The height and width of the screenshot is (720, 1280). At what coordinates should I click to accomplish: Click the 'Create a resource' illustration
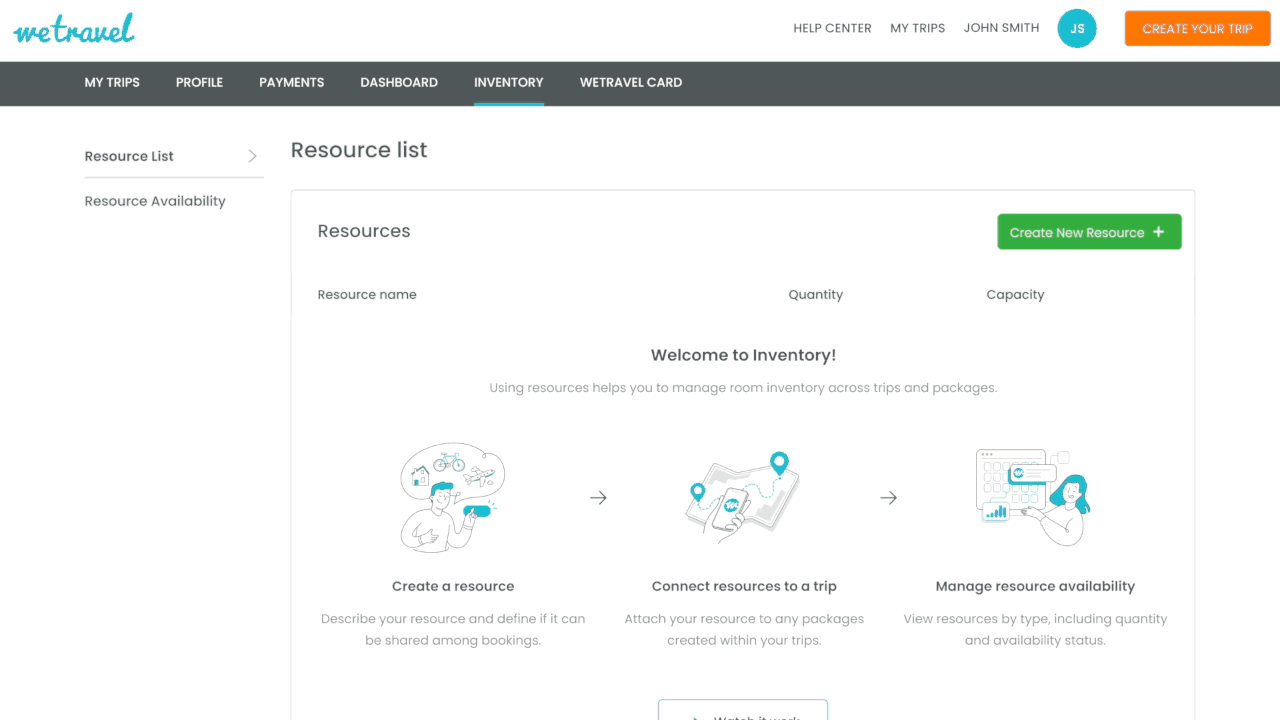[453, 495]
